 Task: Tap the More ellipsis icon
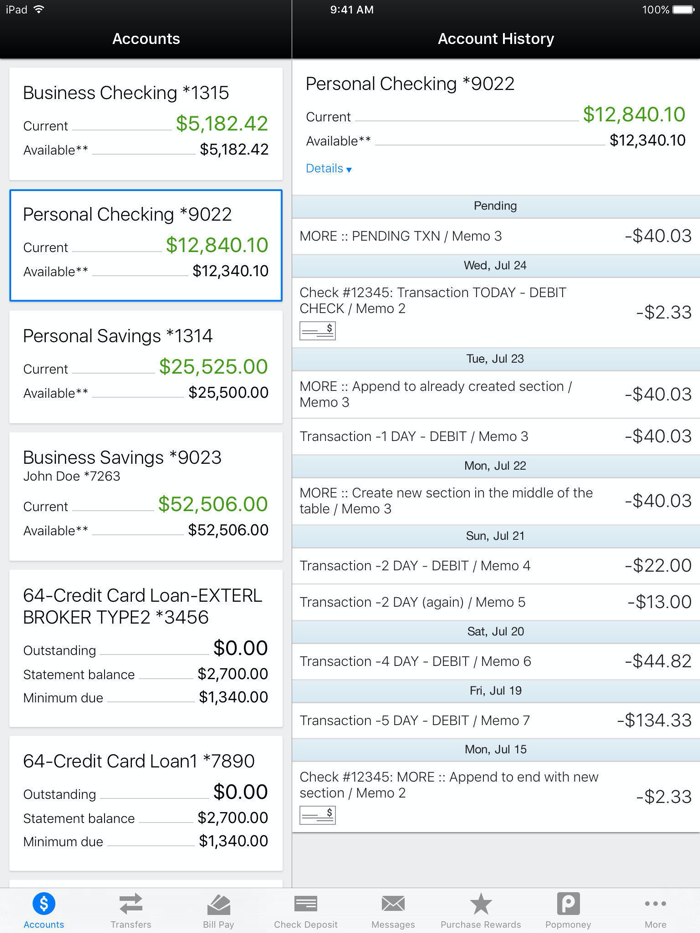coord(655,909)
